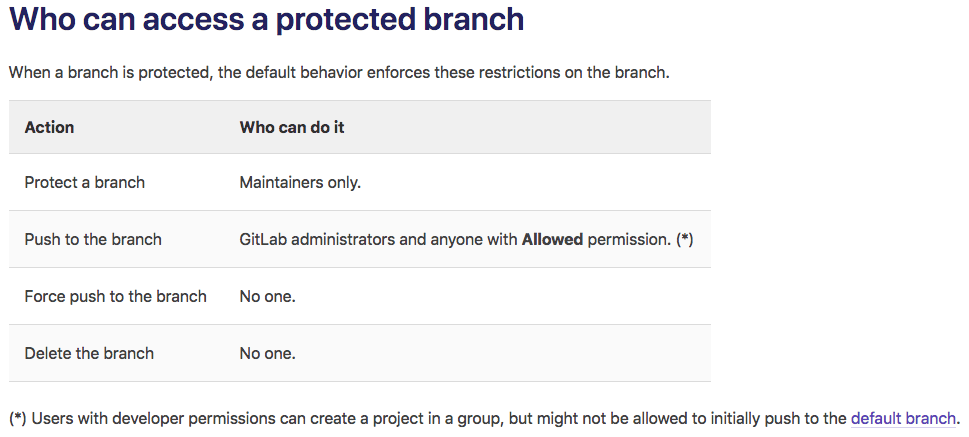Select the "Maintainers only." table cell
Image resolution: width=969 pixels, height=437 pixels.
(x=300, y=182)
